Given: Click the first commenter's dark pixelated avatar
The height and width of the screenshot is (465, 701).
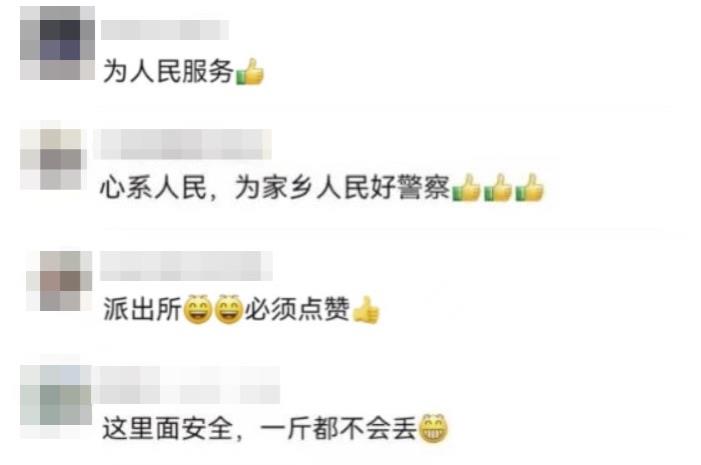Looking at the screenshot, I should (57, 43).
